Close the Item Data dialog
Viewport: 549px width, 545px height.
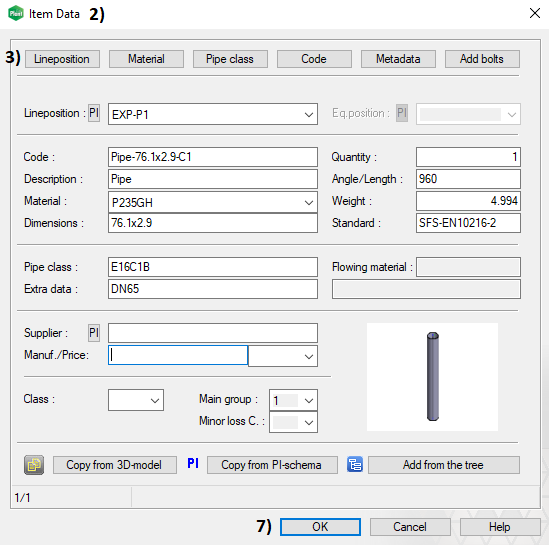click(535, 14)
